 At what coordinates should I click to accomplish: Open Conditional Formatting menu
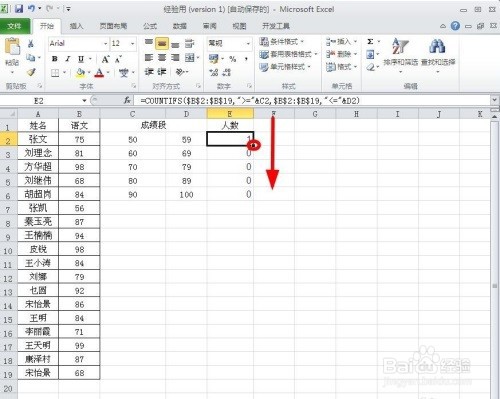[282, 41]
